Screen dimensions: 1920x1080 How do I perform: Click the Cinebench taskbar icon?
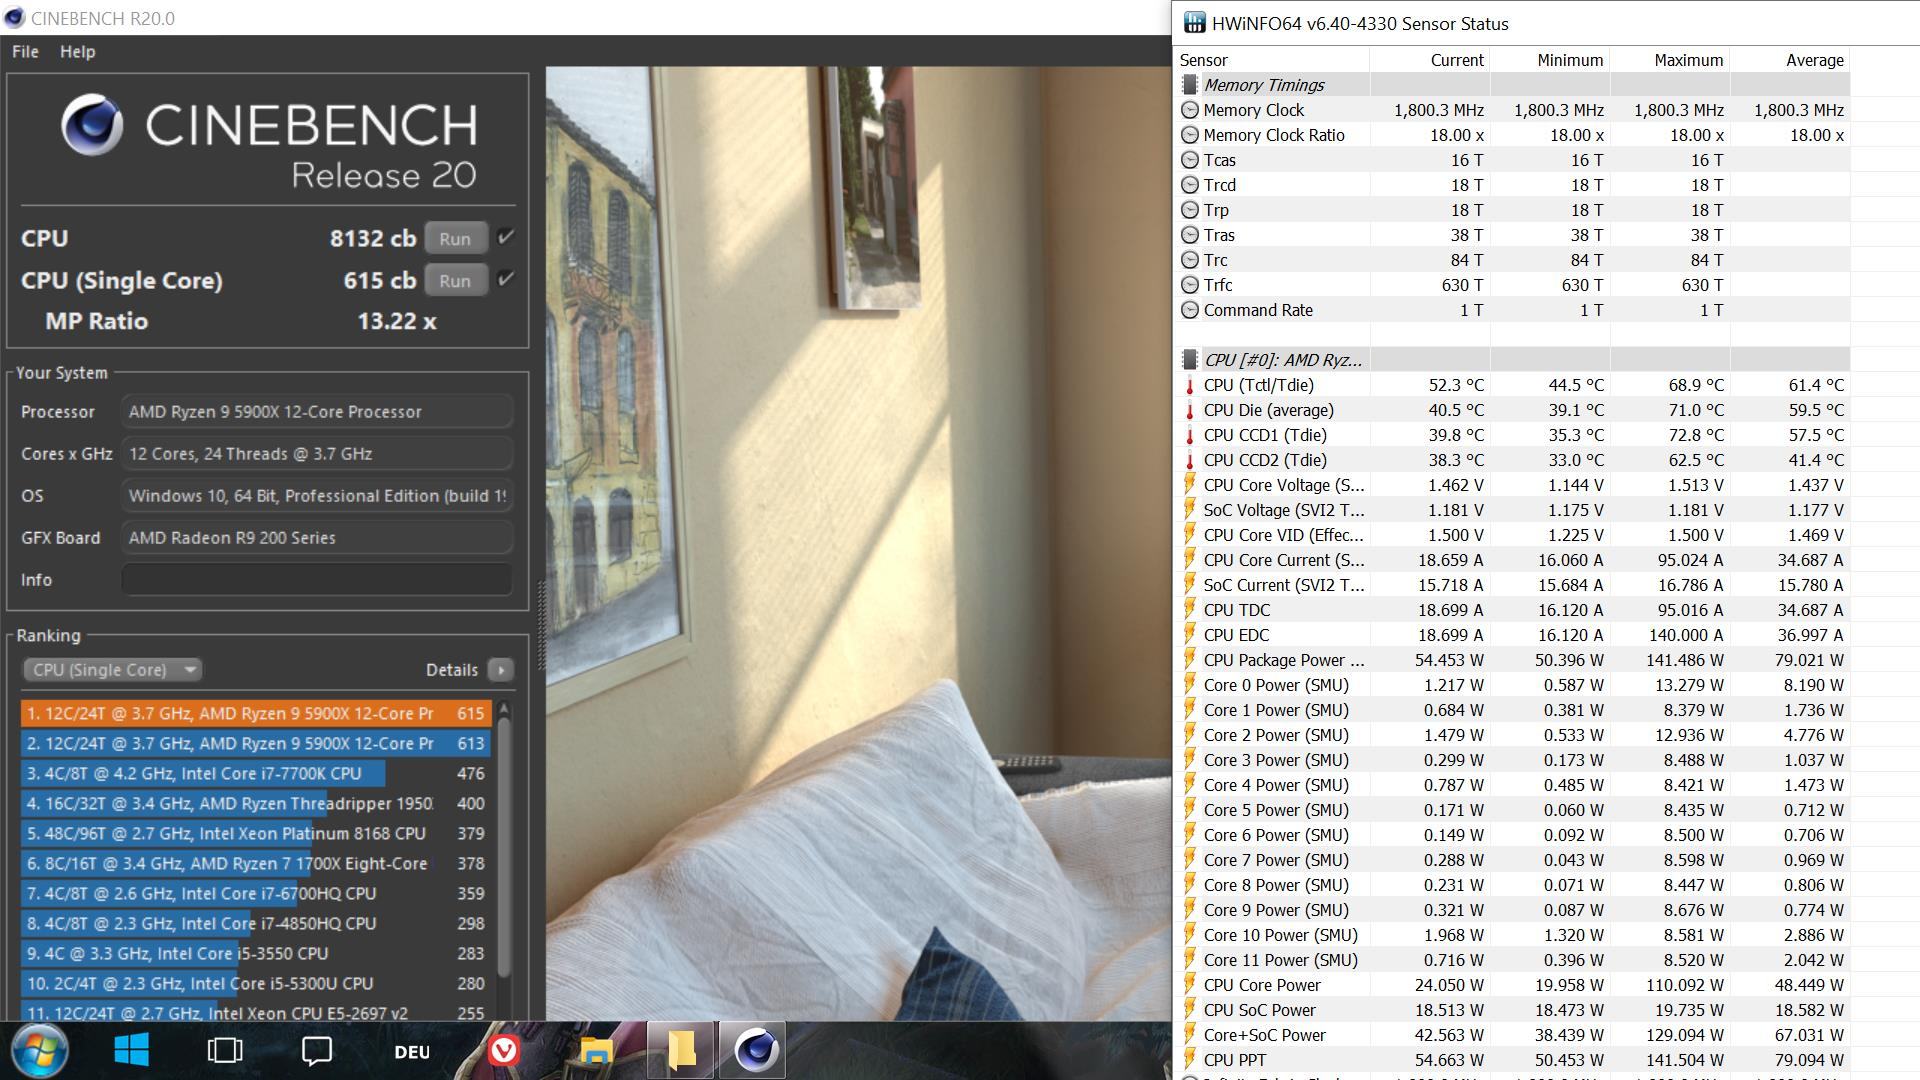(x=757, y=1051)
